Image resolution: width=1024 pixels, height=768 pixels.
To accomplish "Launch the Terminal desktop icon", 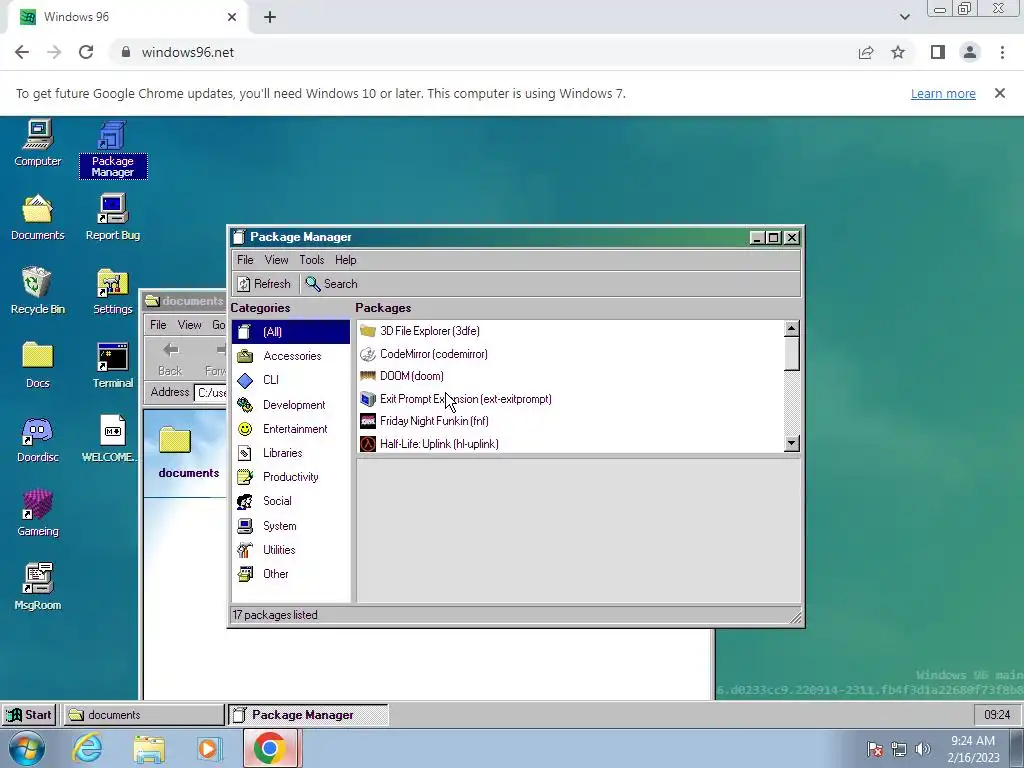I will 112,365.
